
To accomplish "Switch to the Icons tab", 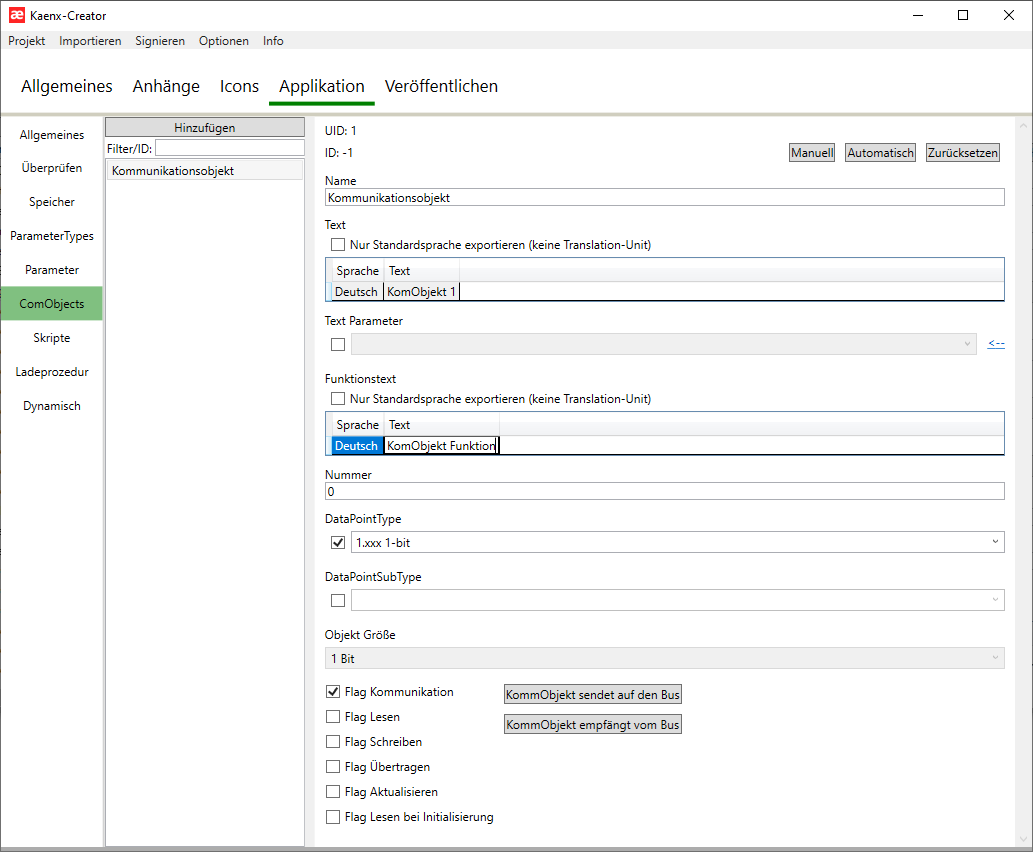I will point(239,86).
